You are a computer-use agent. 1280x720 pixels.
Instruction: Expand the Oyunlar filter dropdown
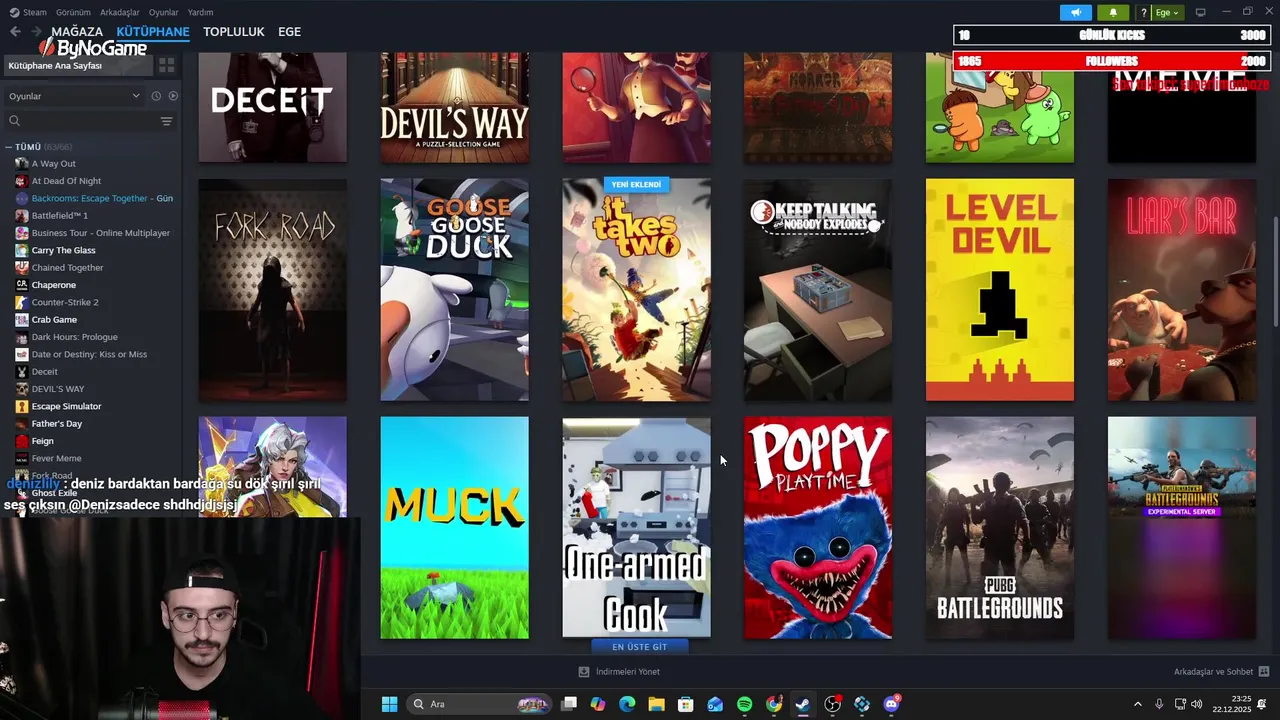(74, 96)
